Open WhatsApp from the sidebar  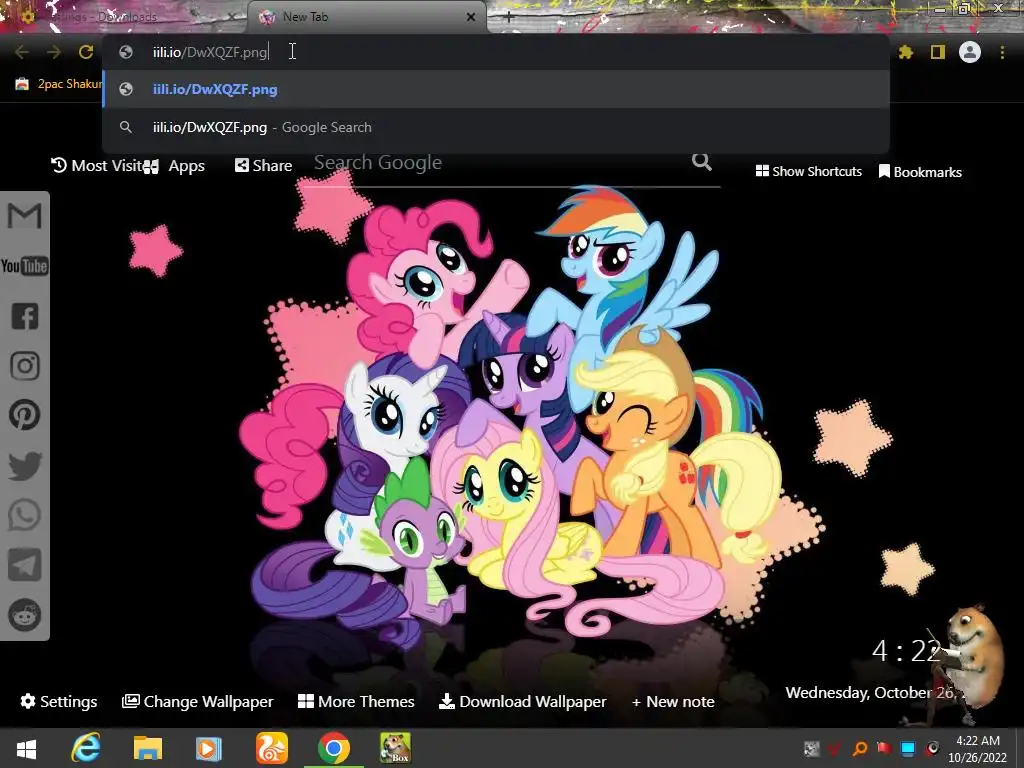tap(25, 515)
